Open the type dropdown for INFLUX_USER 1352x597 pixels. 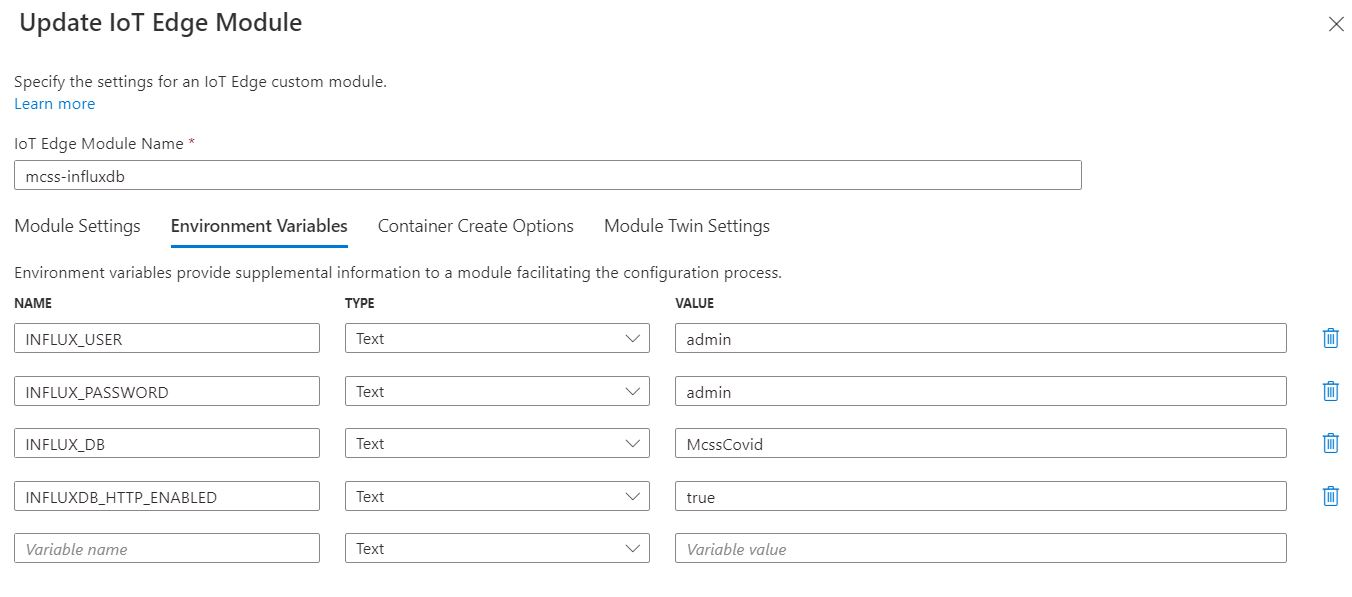(497, 338)
